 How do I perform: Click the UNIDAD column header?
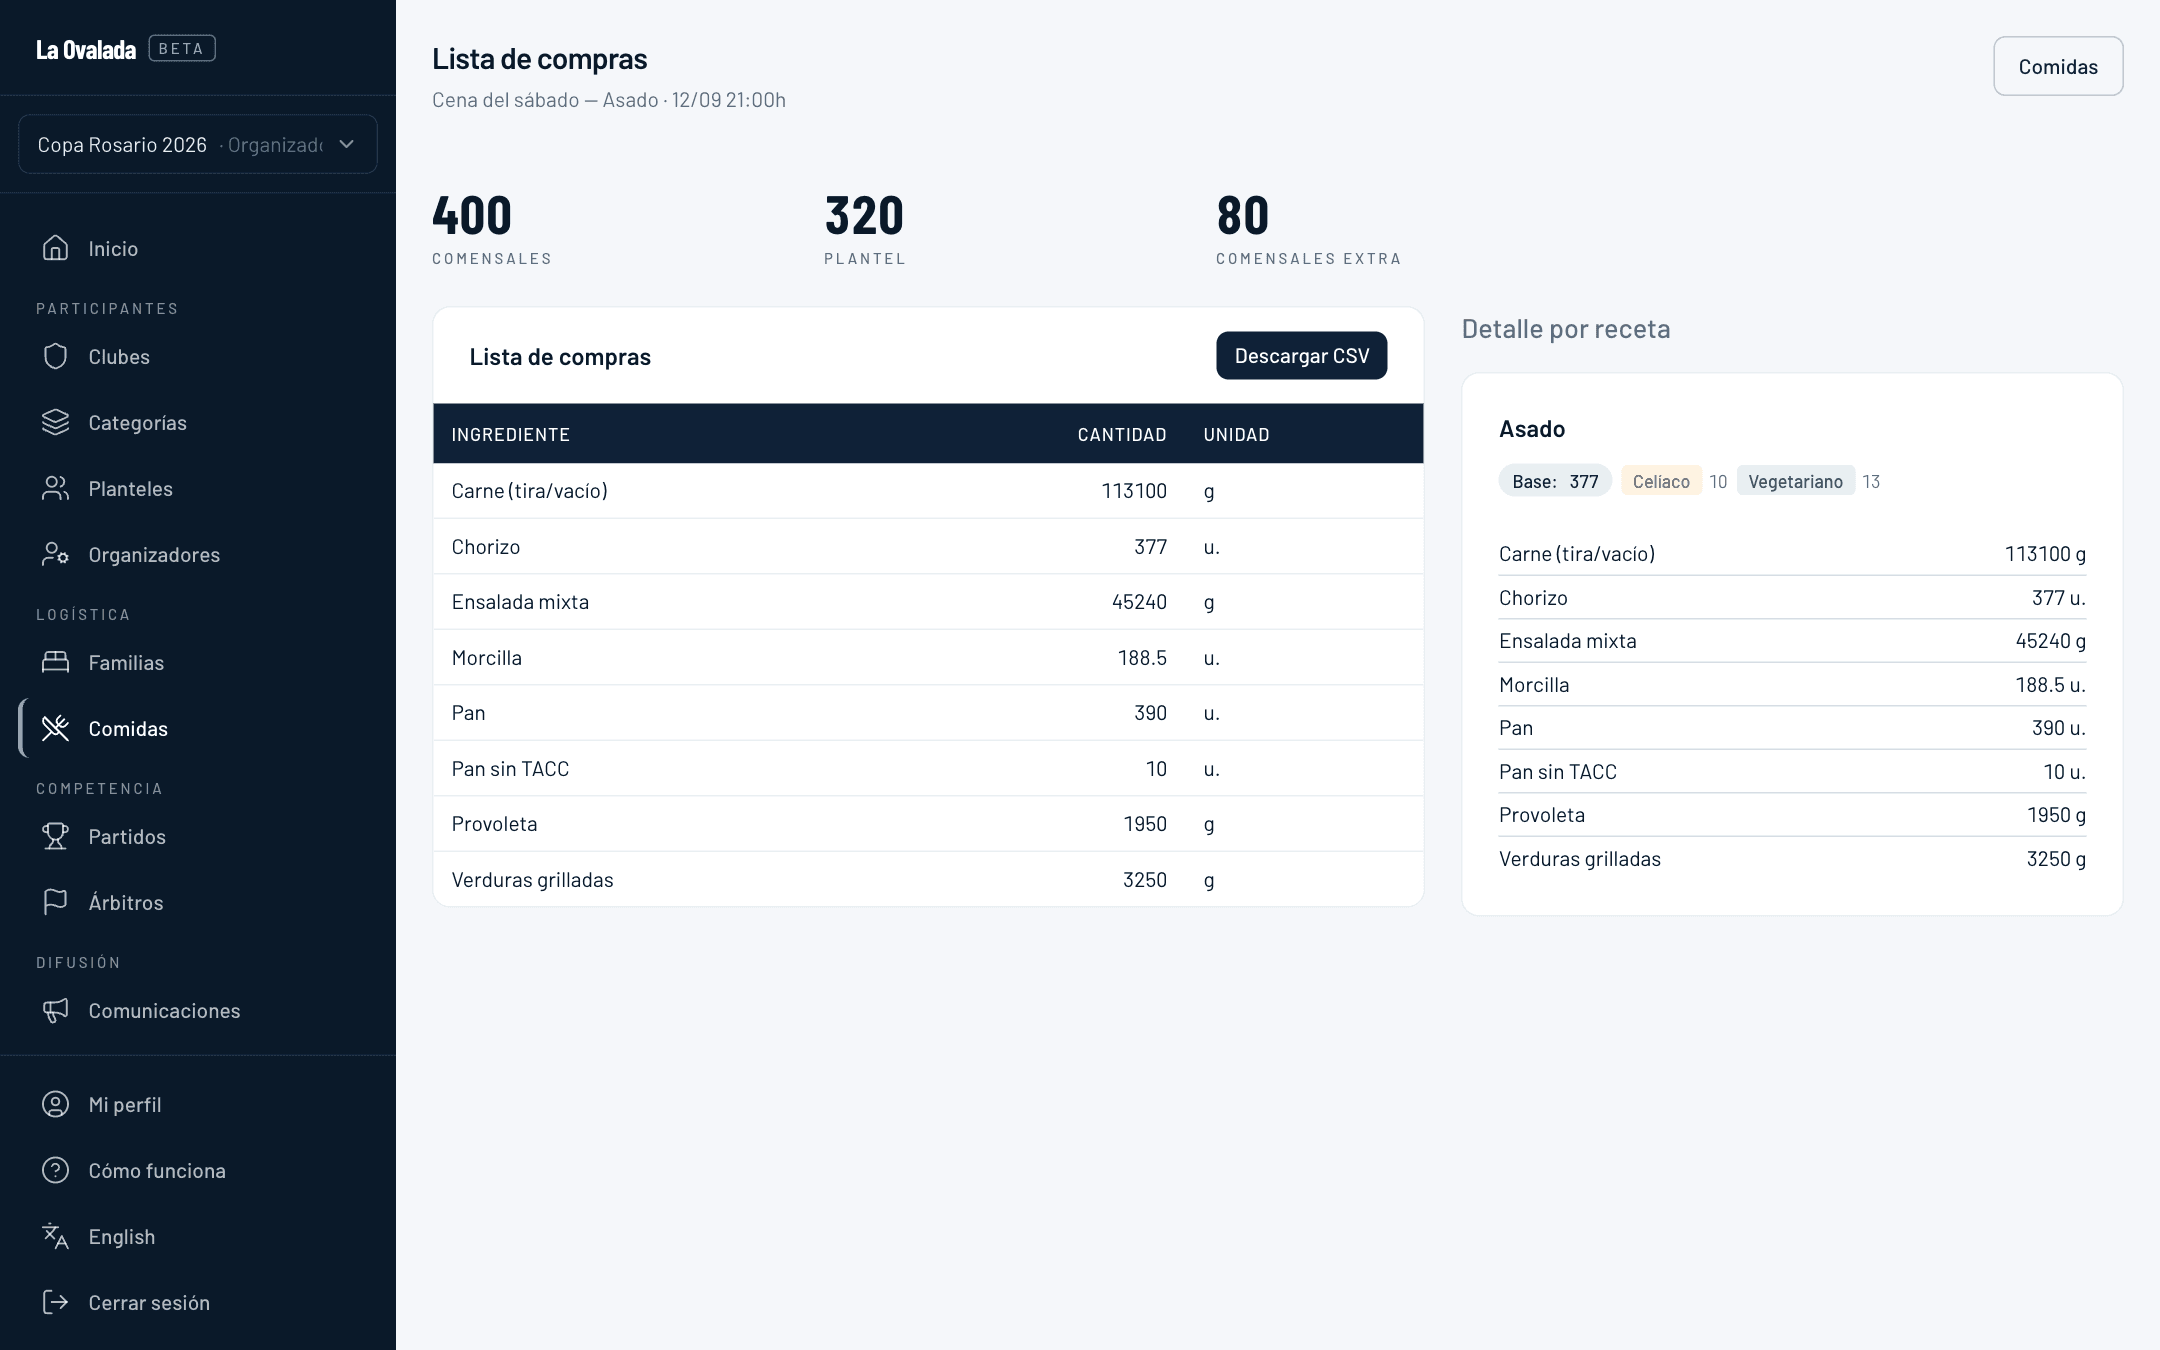click(1236, 434)
